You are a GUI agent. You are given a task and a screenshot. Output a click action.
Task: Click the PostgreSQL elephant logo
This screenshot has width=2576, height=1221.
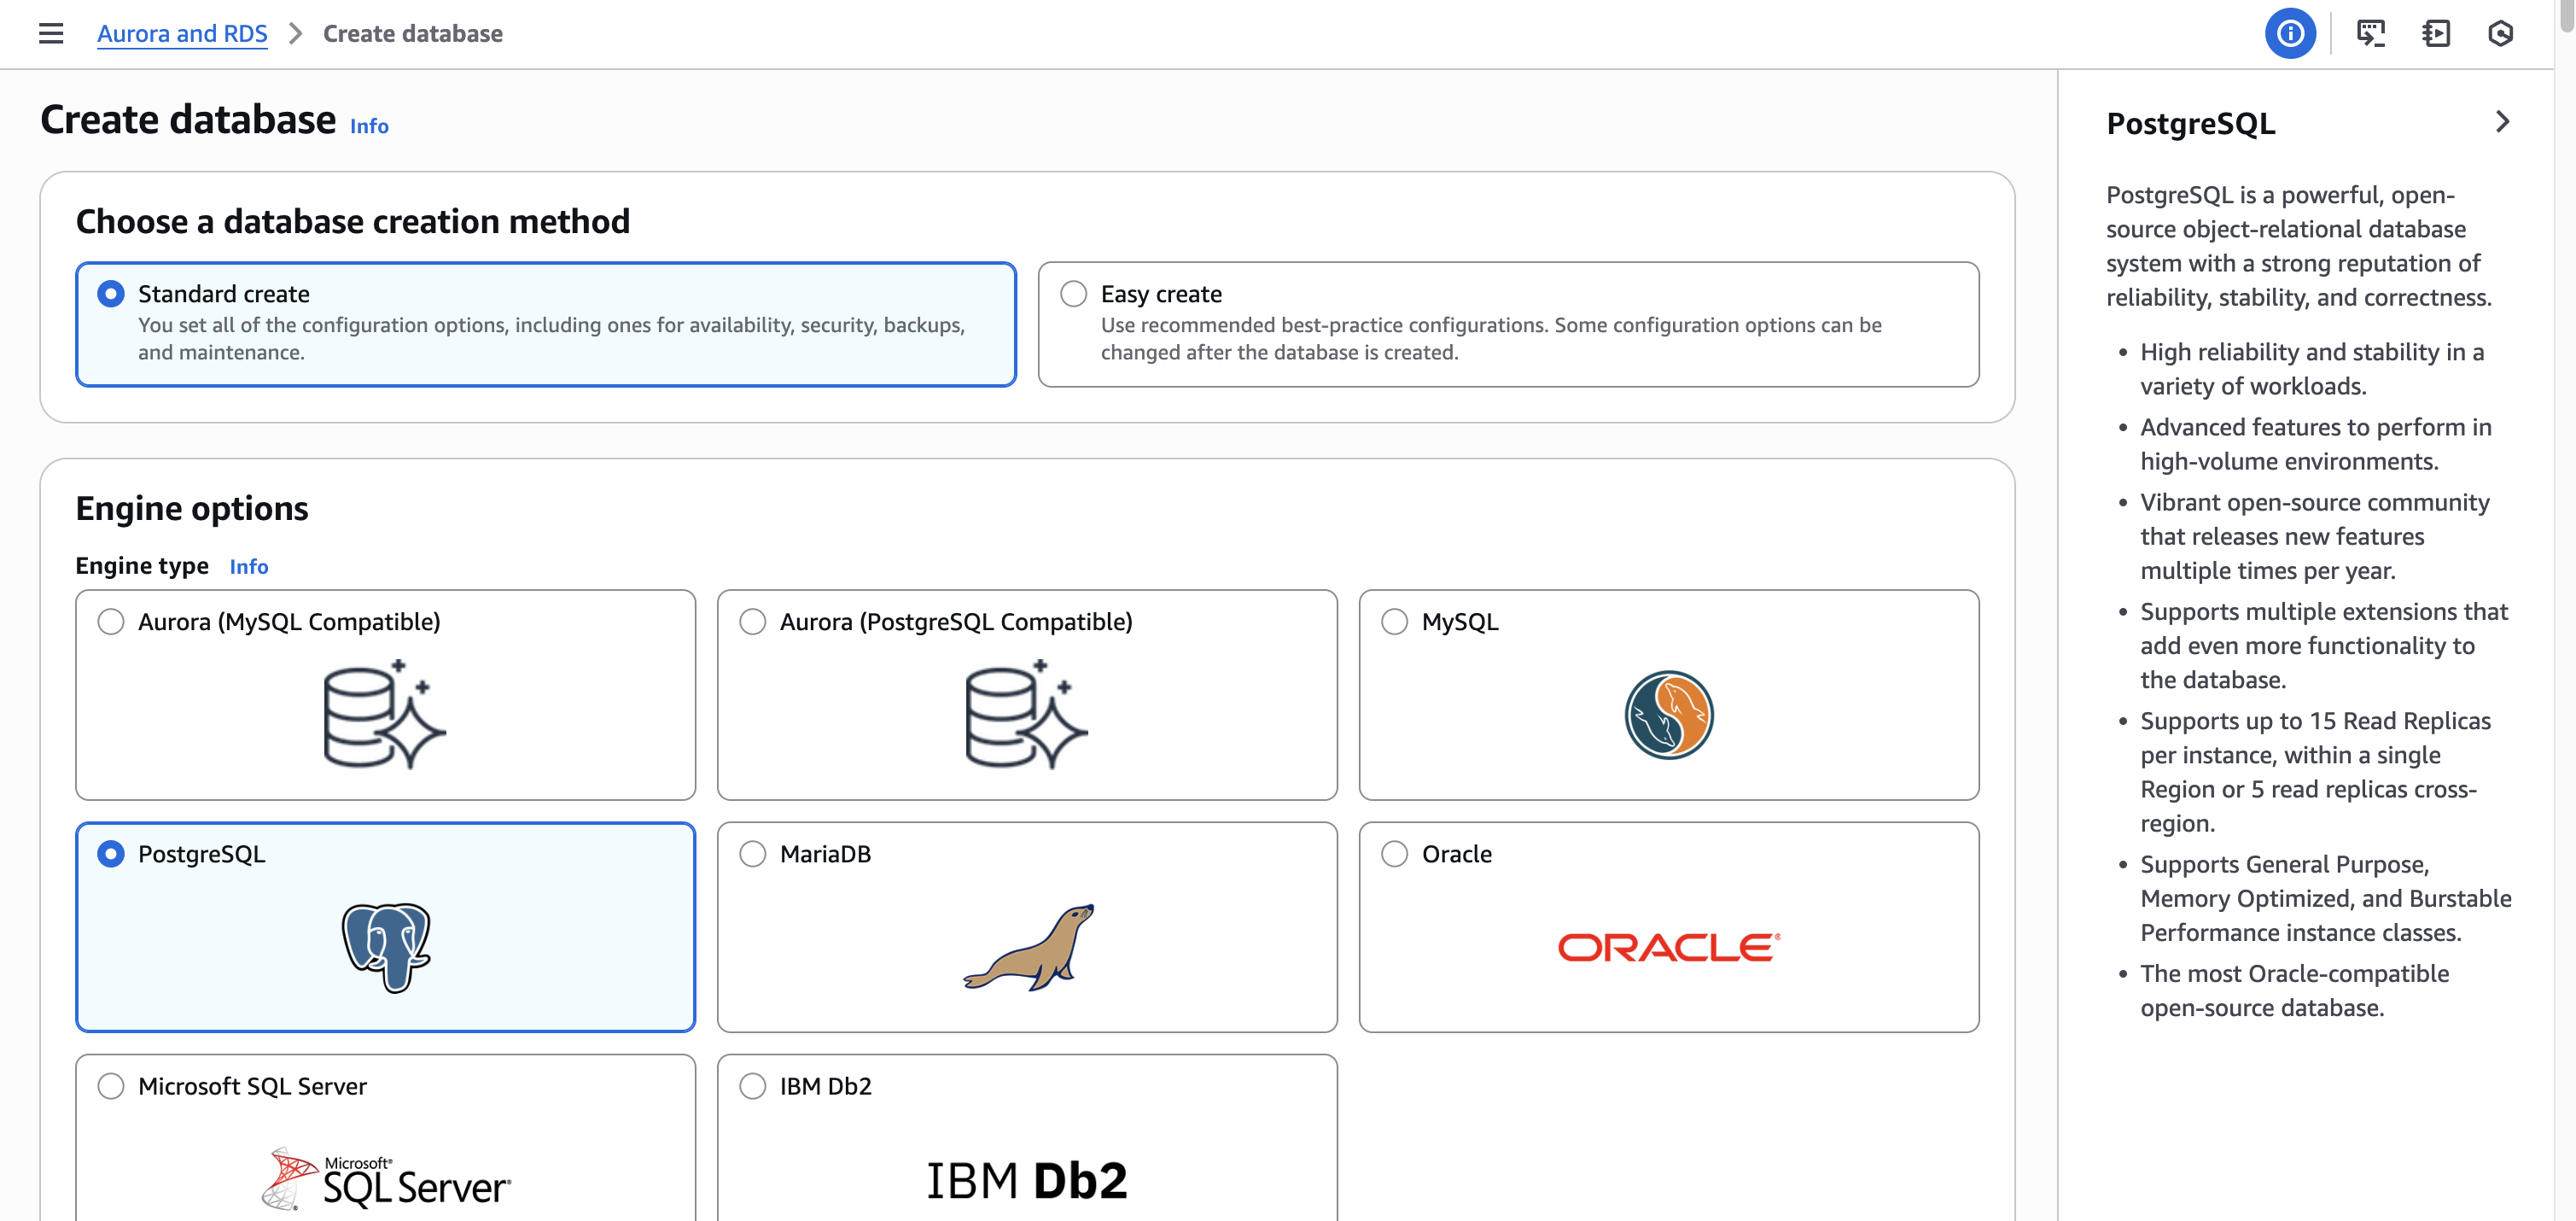pos(386,946)
